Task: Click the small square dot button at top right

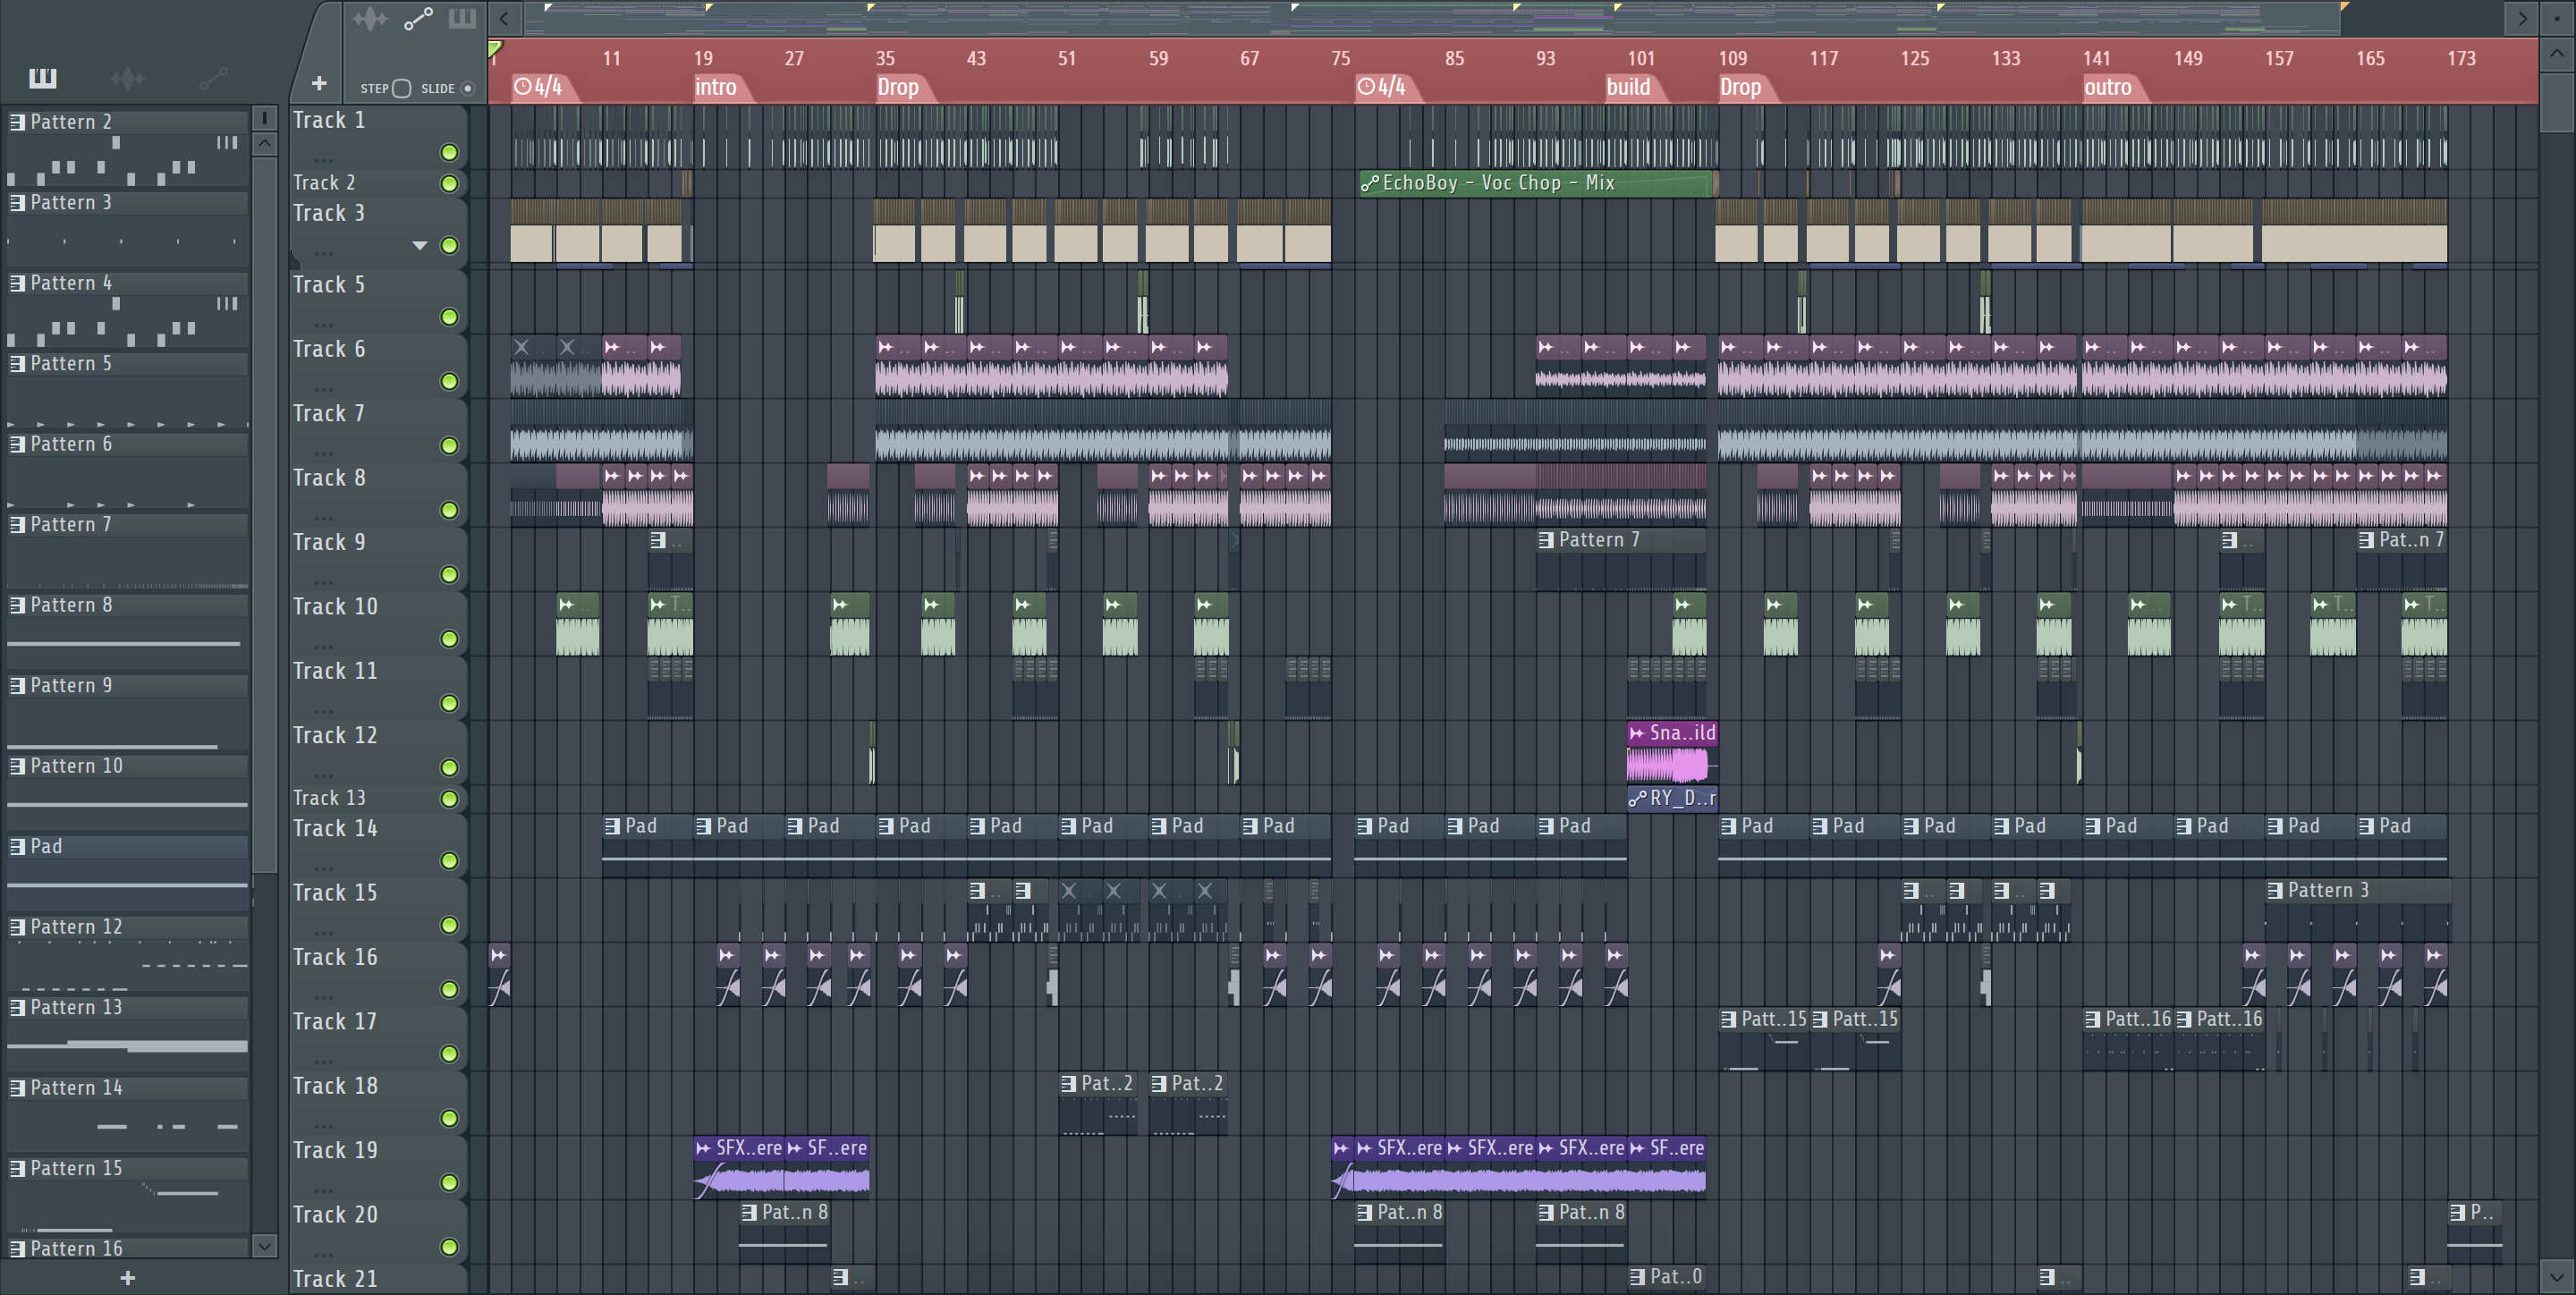Action: click(2558, 18)
